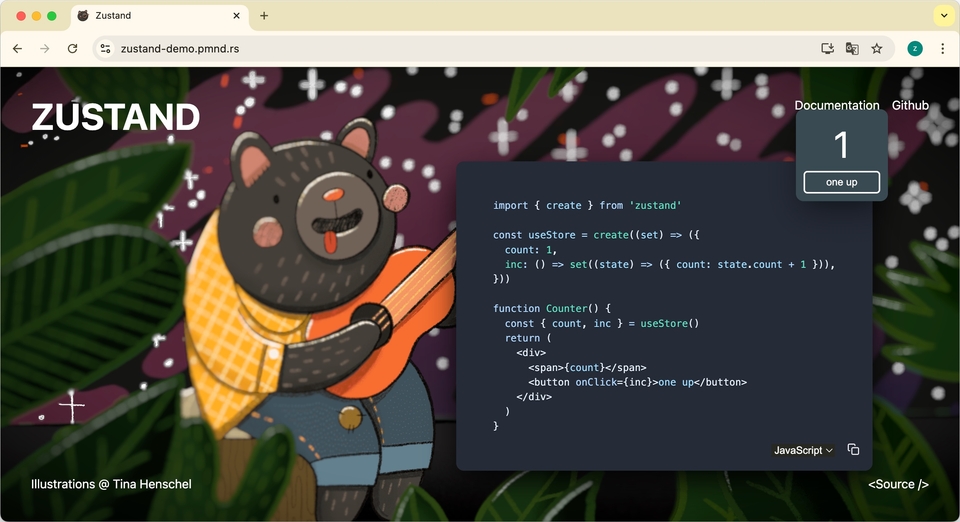Click the const useStore = create line
Viewport: 960px width, 522px height.
point(596,235)
